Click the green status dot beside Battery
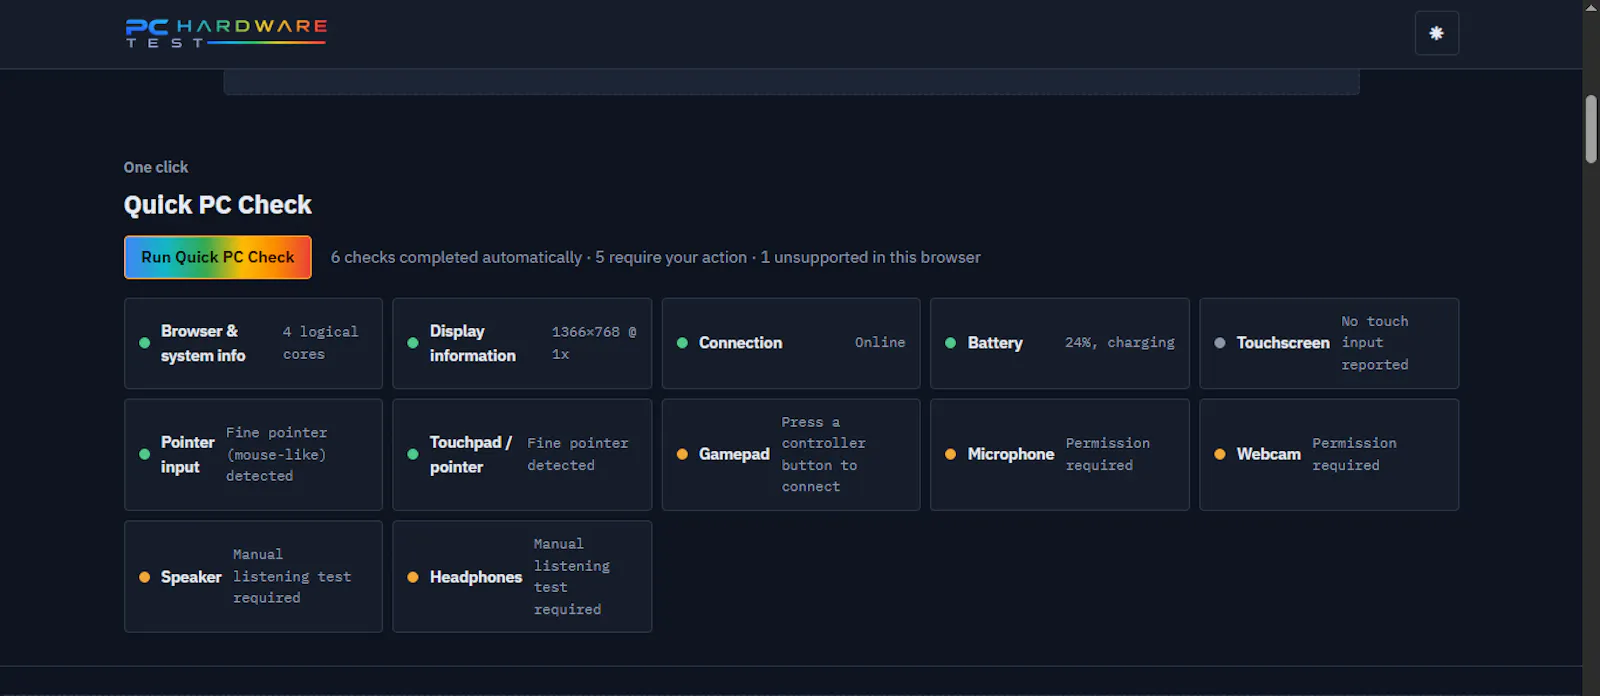 coord(951,343)
